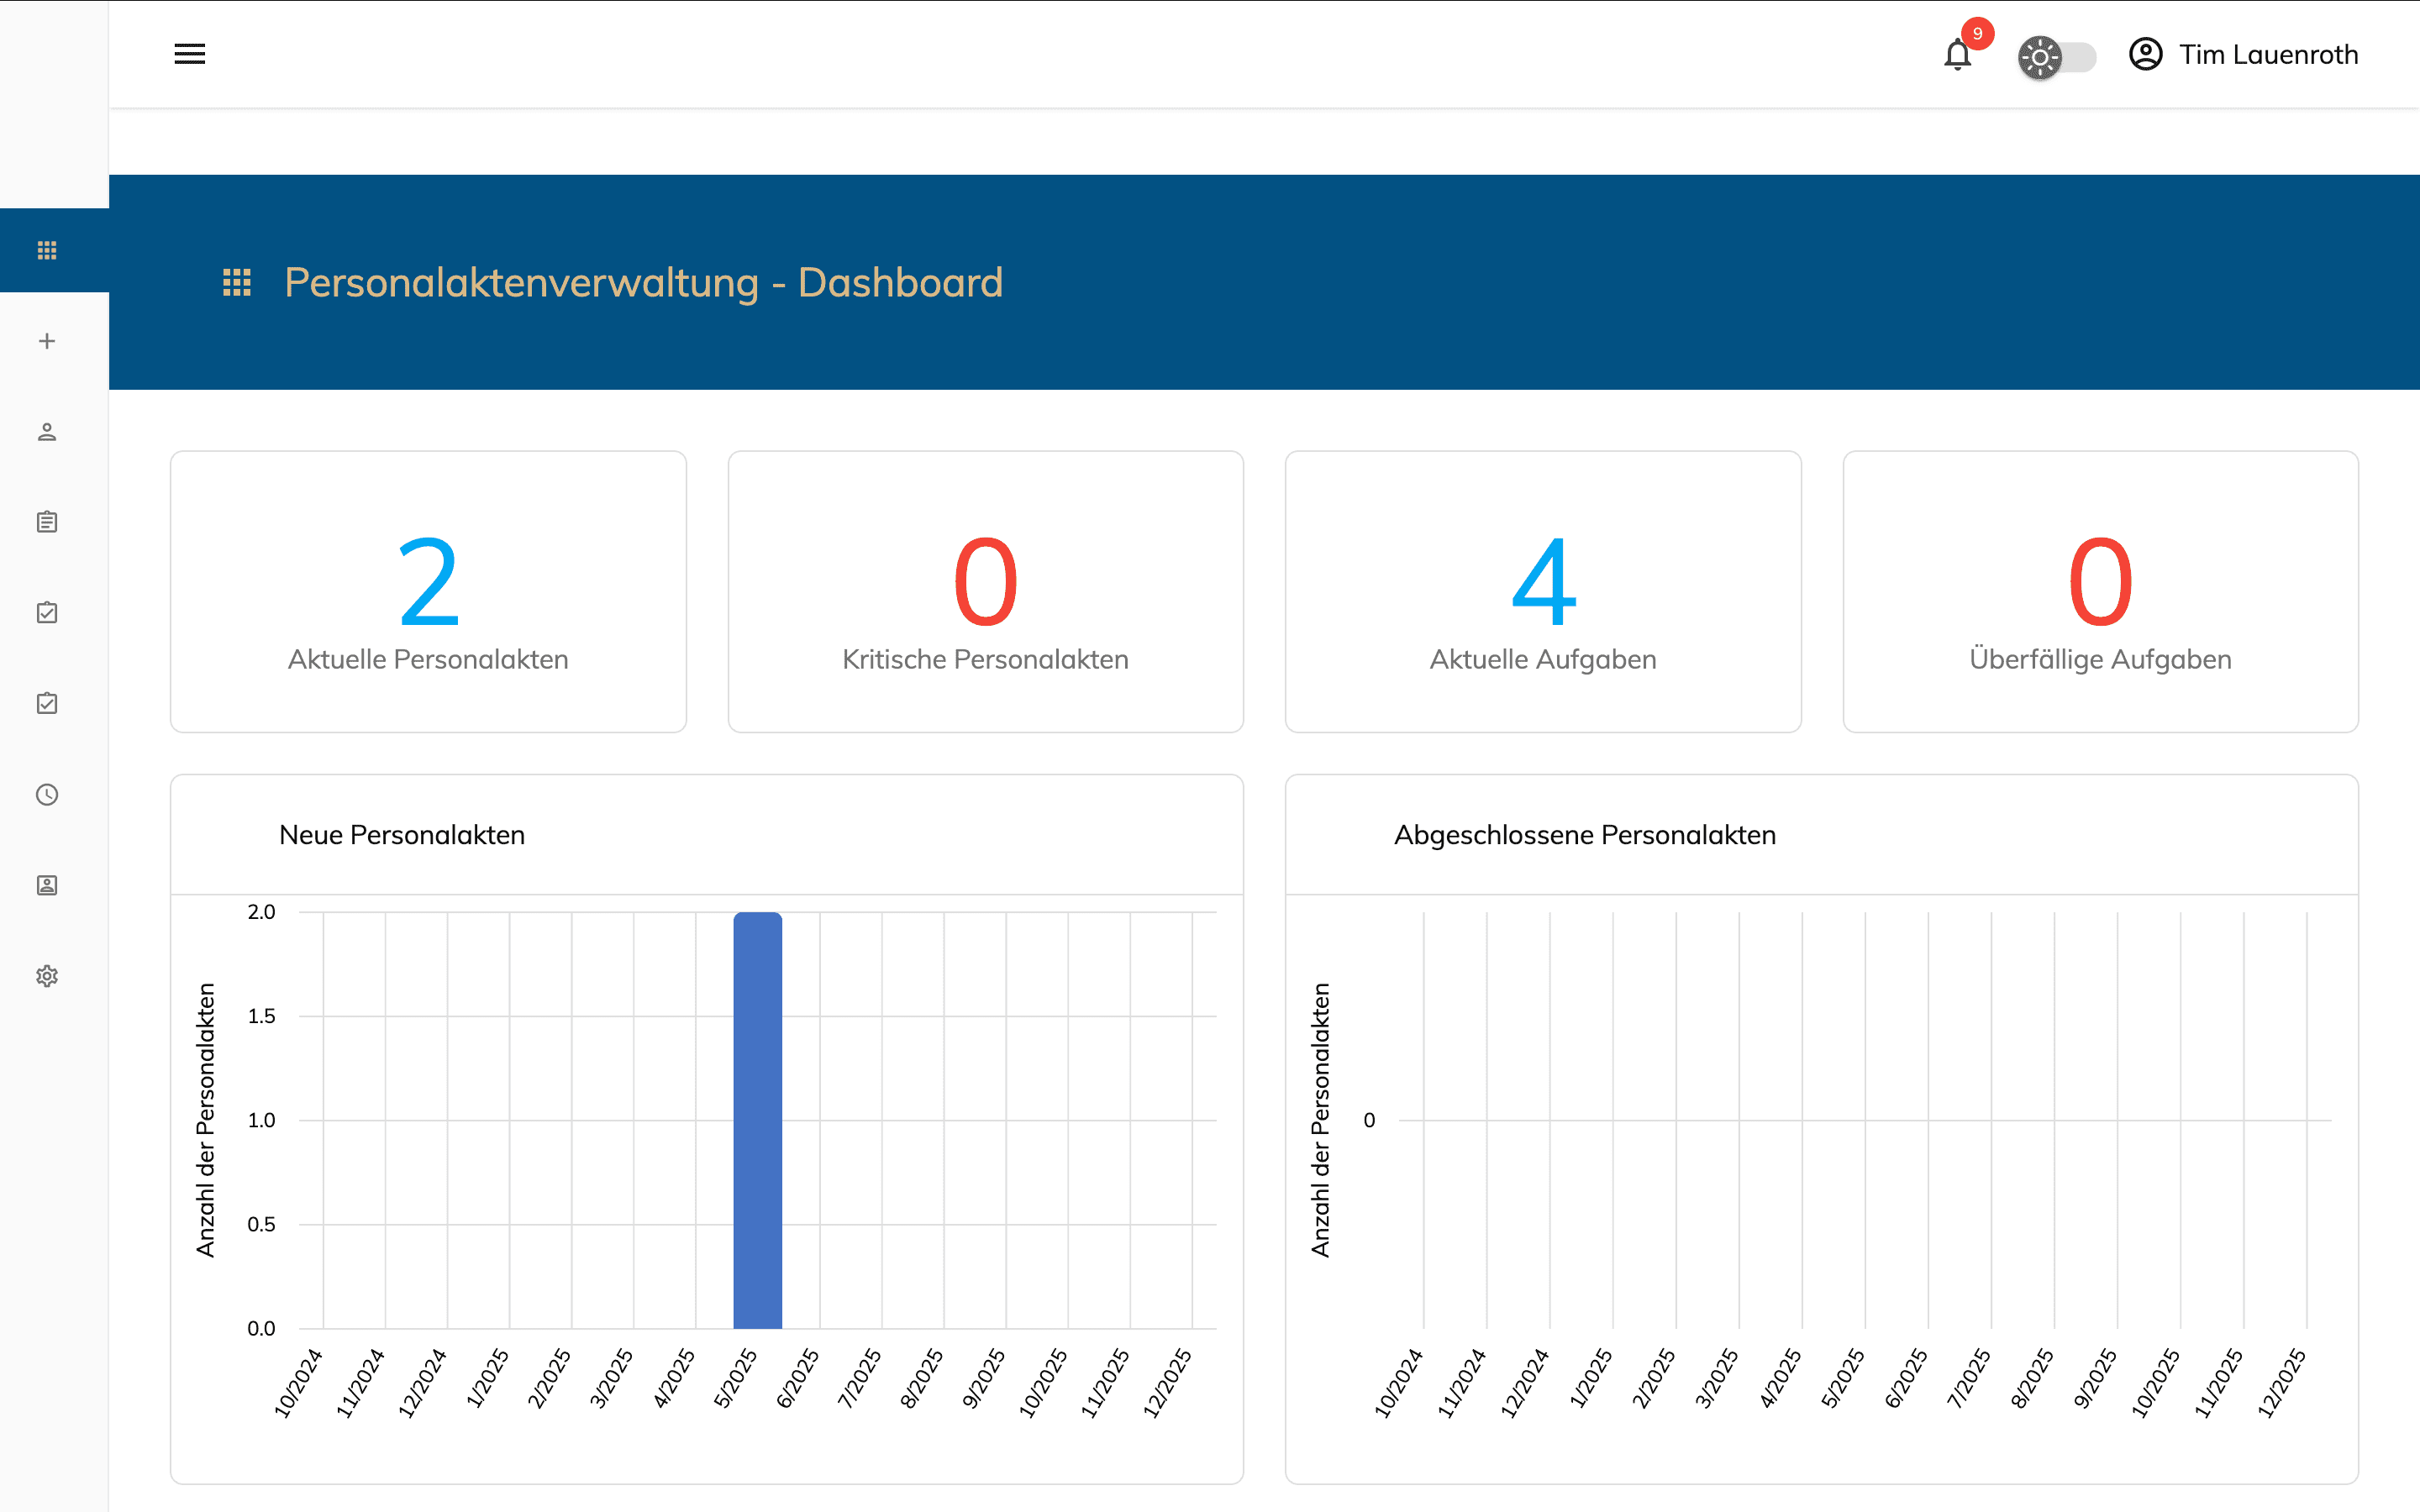Viewport: 2420px width, 1512px height.
Task: Click the 6/2025 label in Abgeschlossene chart
Action: pyautogui.click(x=1908, y=1378)
